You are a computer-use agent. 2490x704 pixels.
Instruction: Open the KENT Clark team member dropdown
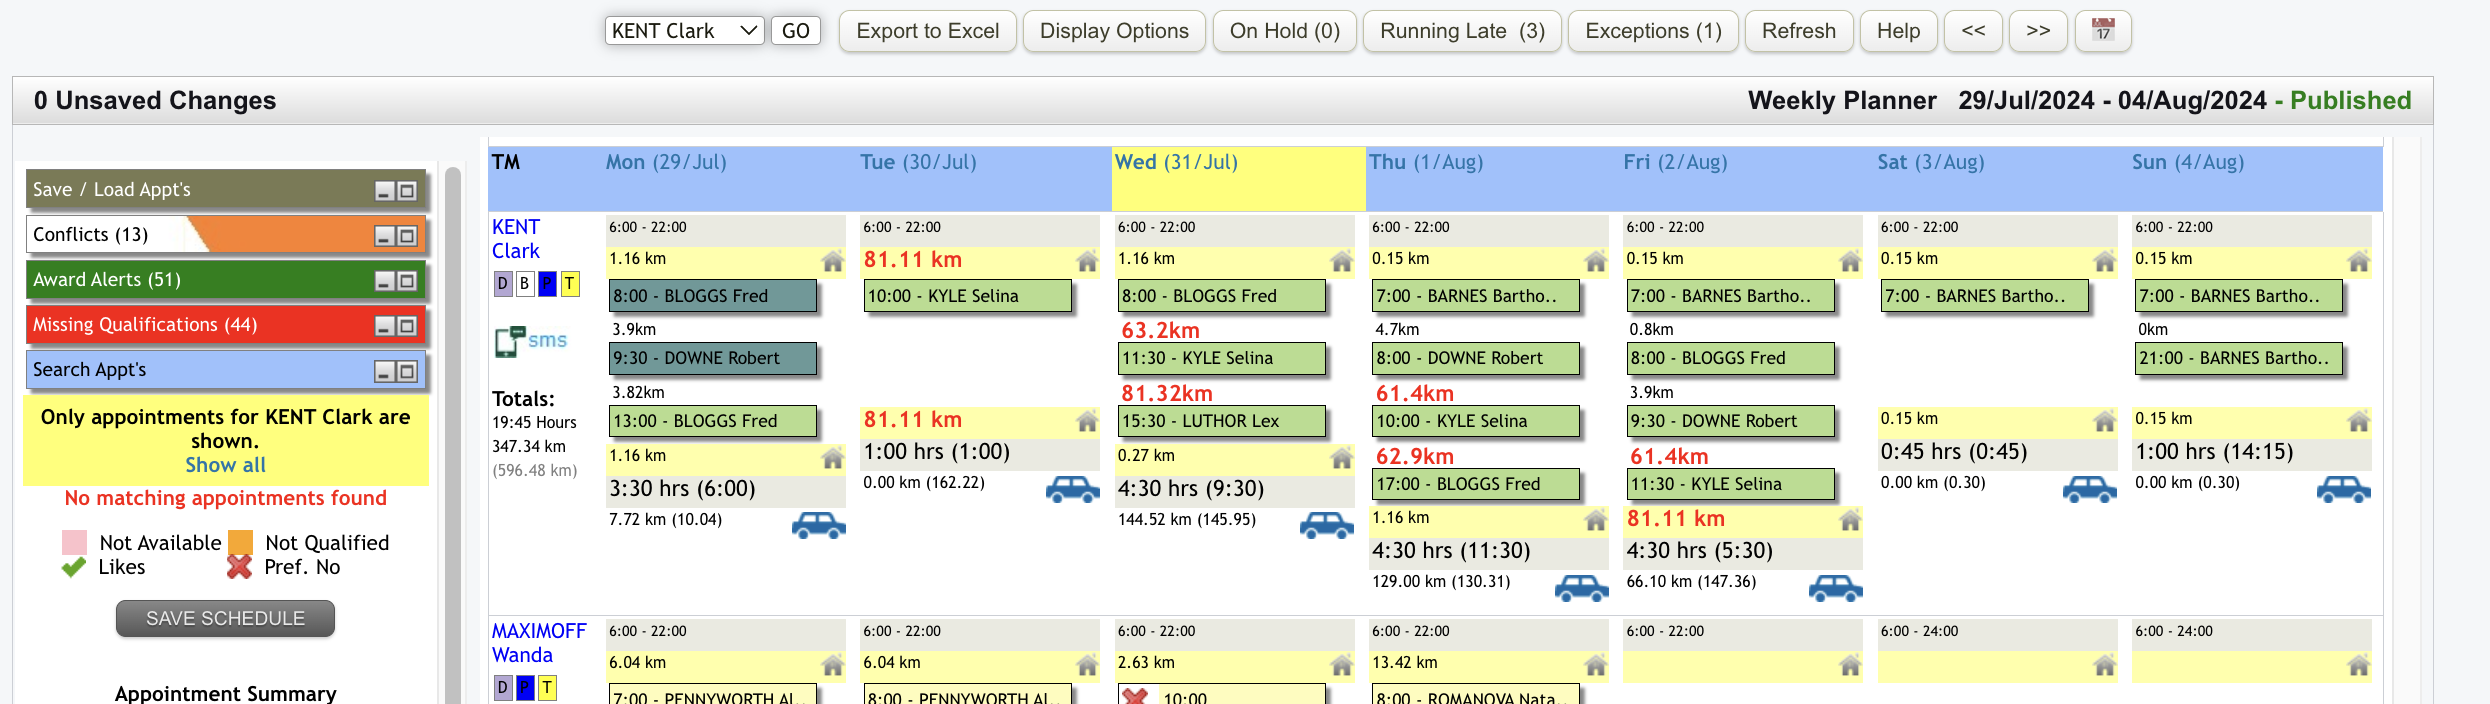[x=684, y=30]
